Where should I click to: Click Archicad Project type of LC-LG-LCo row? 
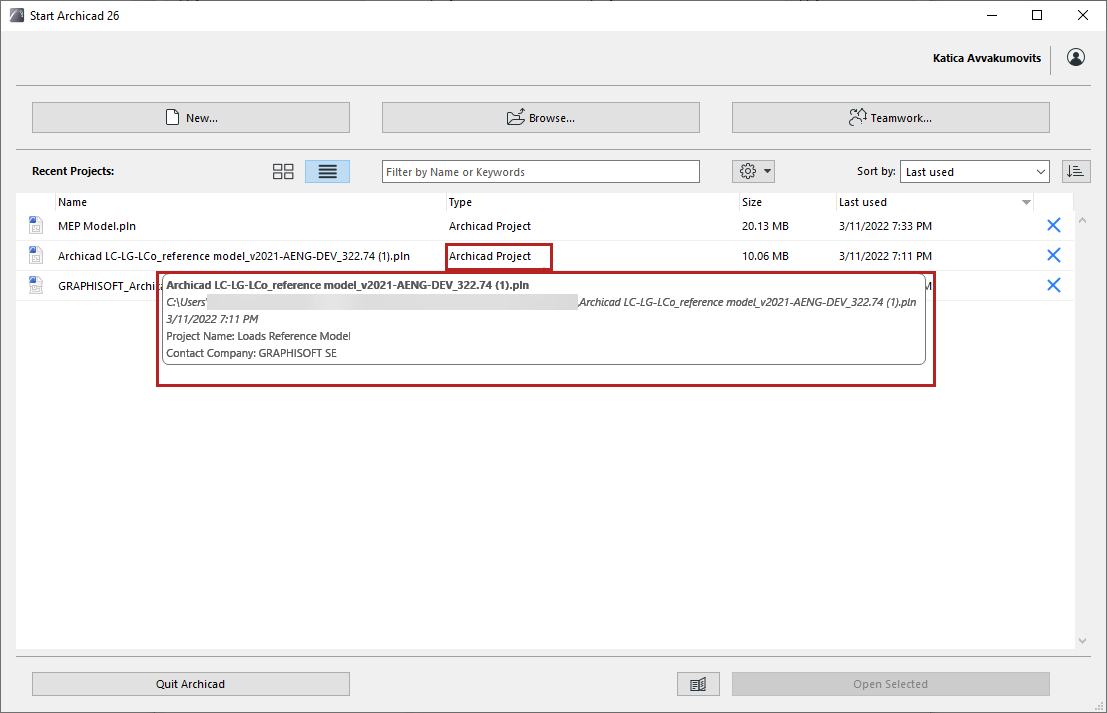tap(490, 256)
